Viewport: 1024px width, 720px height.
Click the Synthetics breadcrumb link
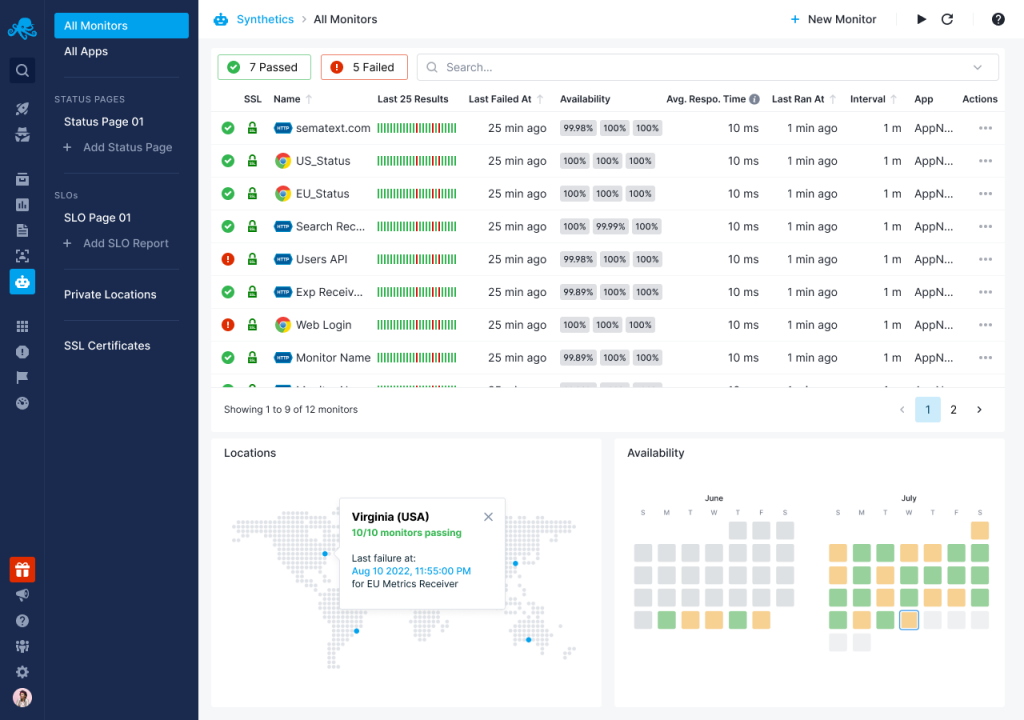pyautogui.click(x=264, y=19)
